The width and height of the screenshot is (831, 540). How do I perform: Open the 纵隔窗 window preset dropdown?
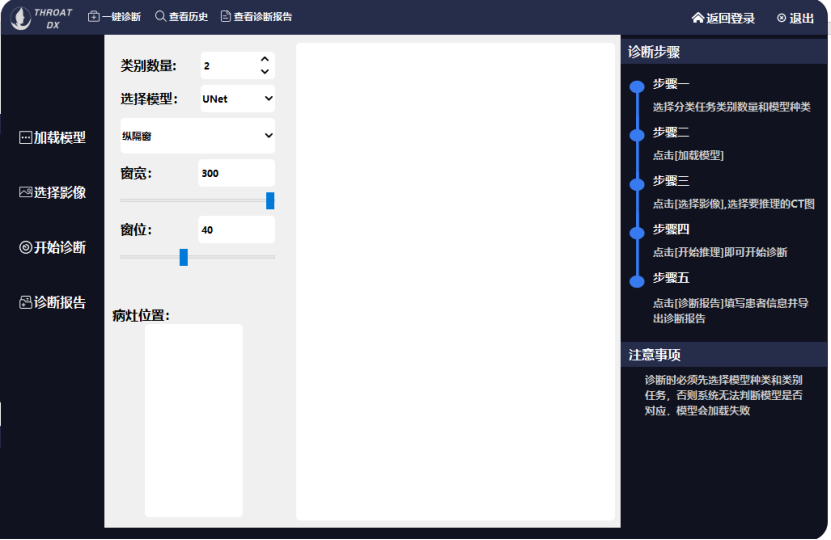click(x=198, y=136)
